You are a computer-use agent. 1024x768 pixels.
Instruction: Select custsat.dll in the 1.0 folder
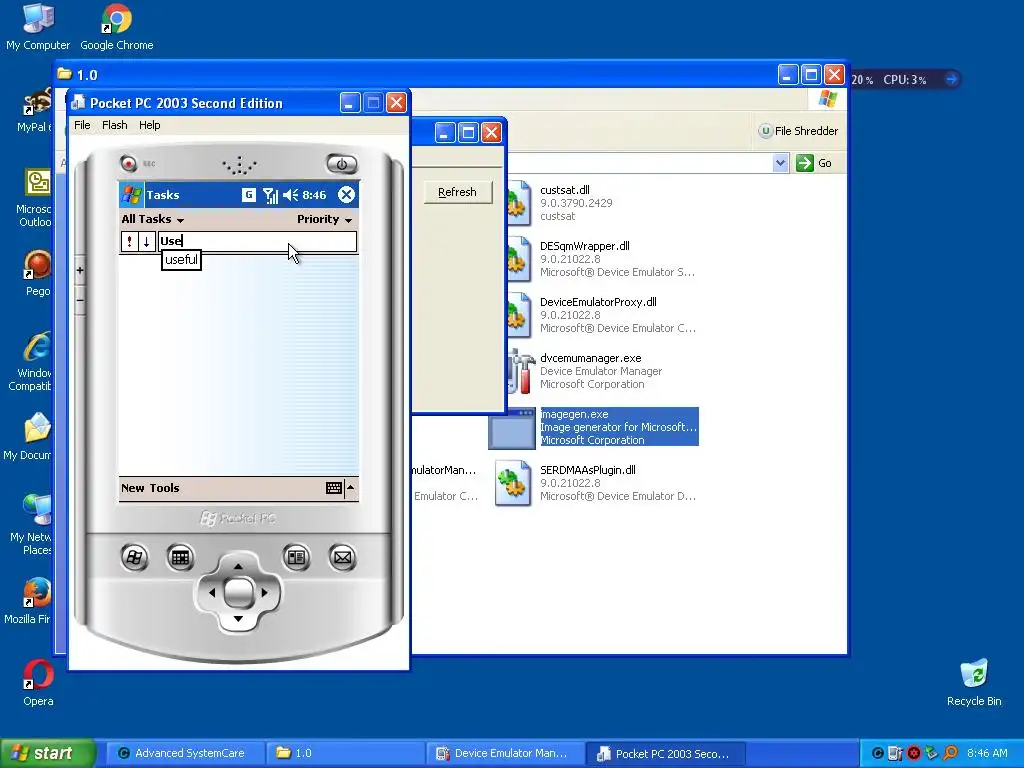[x=565, y=190]
